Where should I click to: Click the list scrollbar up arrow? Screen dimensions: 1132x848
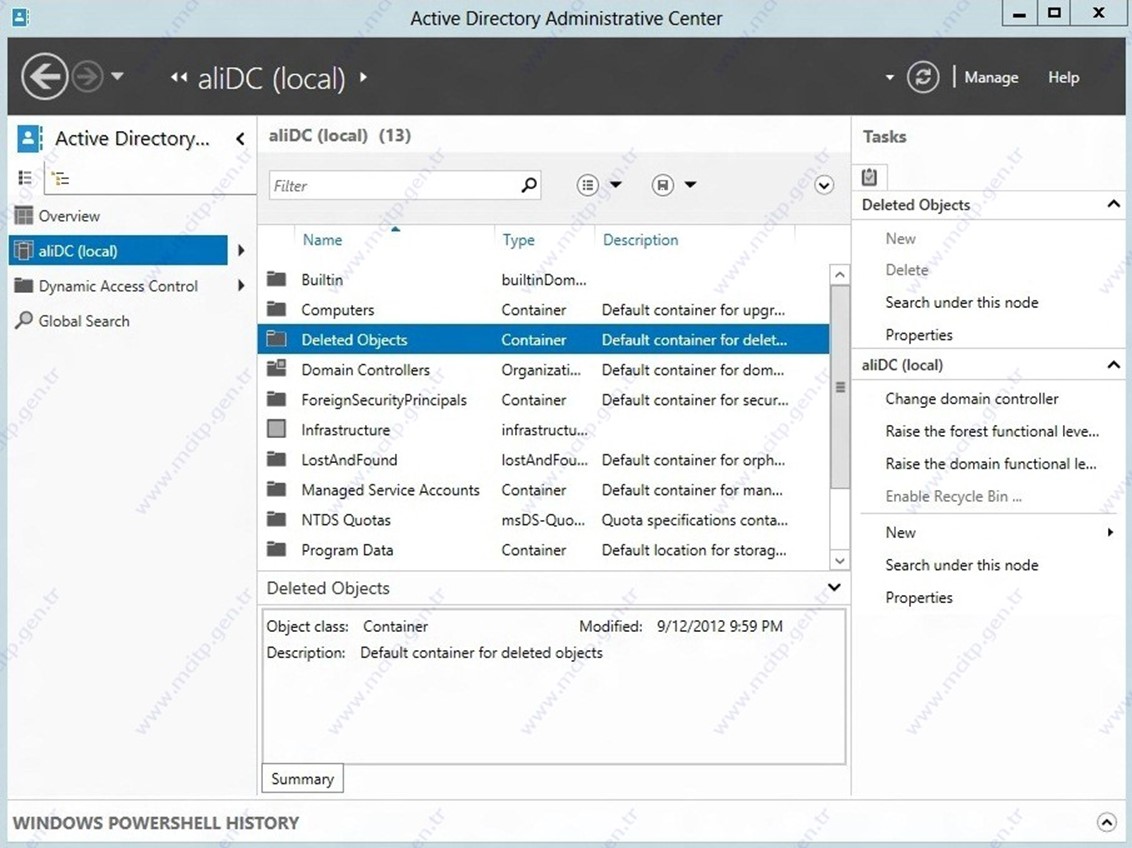[839, 274]
